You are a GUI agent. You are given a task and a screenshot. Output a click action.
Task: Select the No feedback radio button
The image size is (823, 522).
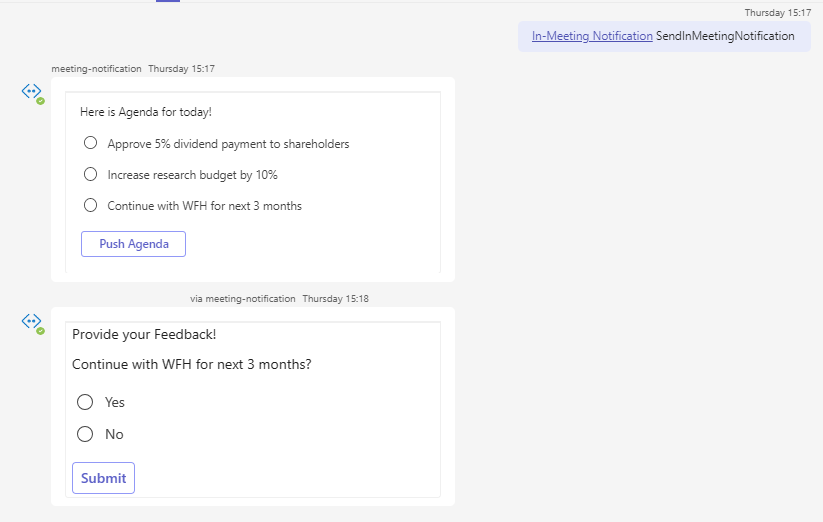85,434
